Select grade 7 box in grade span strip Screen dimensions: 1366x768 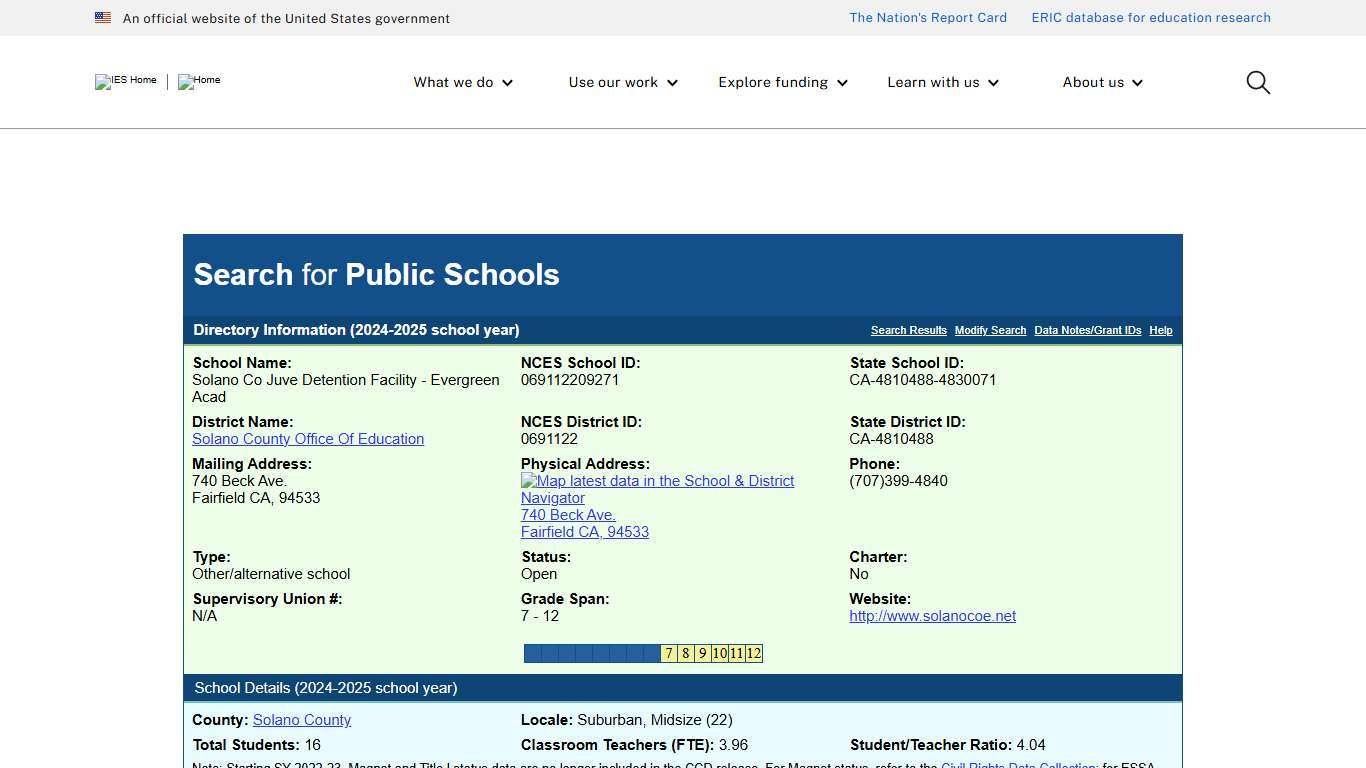[x=668, y=653]
